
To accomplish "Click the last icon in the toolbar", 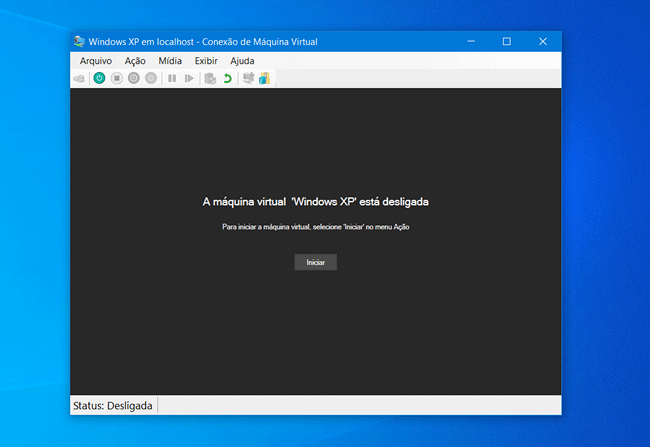I will click(x=264, y=78).
